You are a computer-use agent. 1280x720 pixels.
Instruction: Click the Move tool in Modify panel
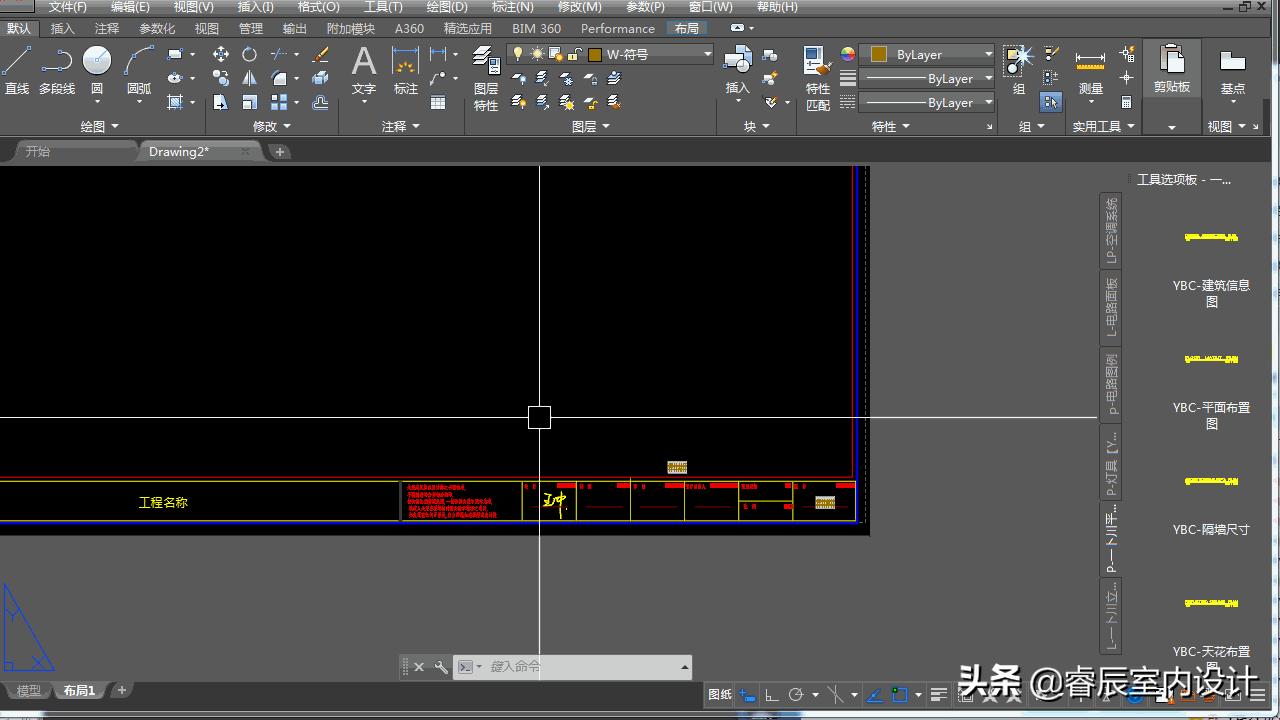(x=221, y=54)
